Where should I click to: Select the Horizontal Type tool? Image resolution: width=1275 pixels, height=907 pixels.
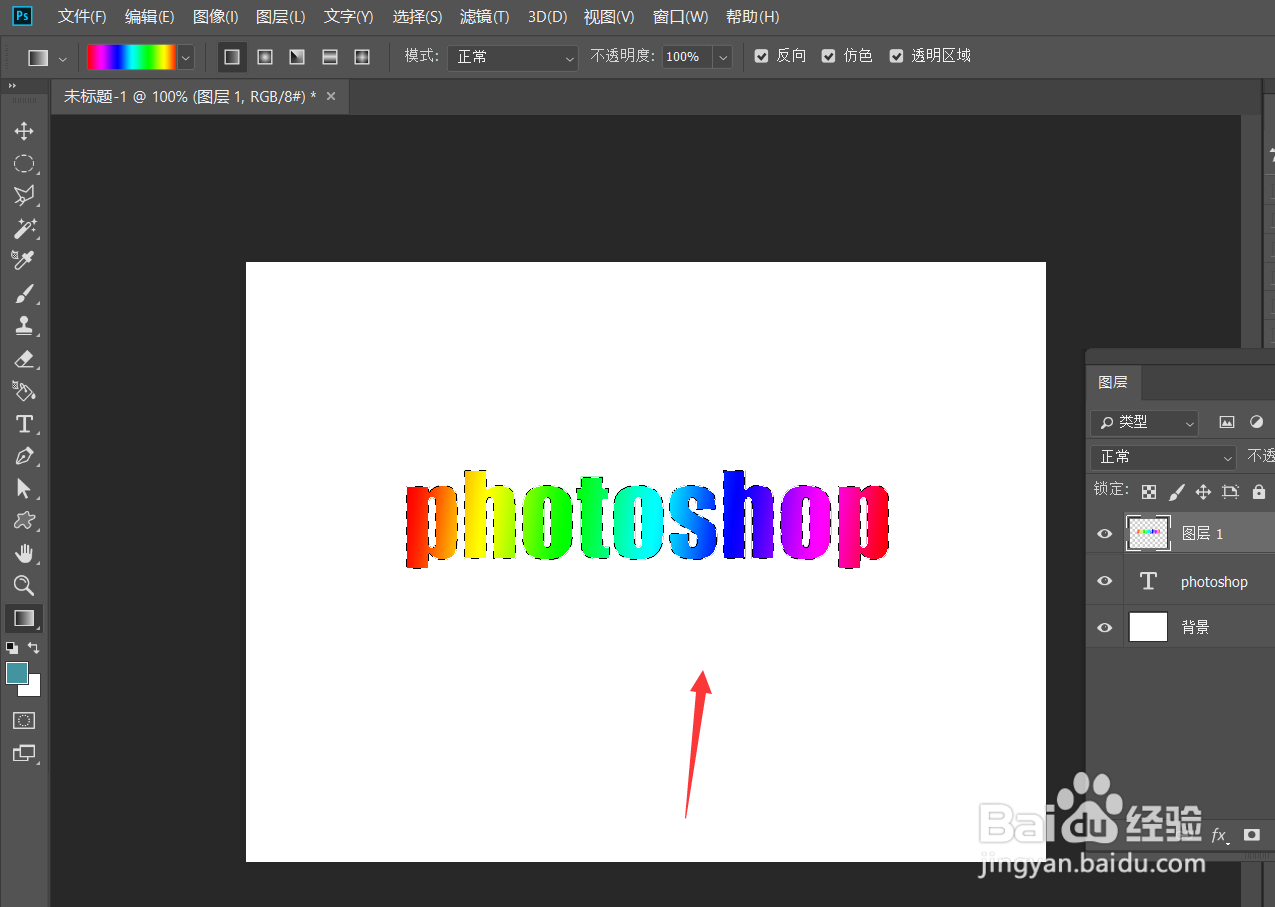coord(24,423)
